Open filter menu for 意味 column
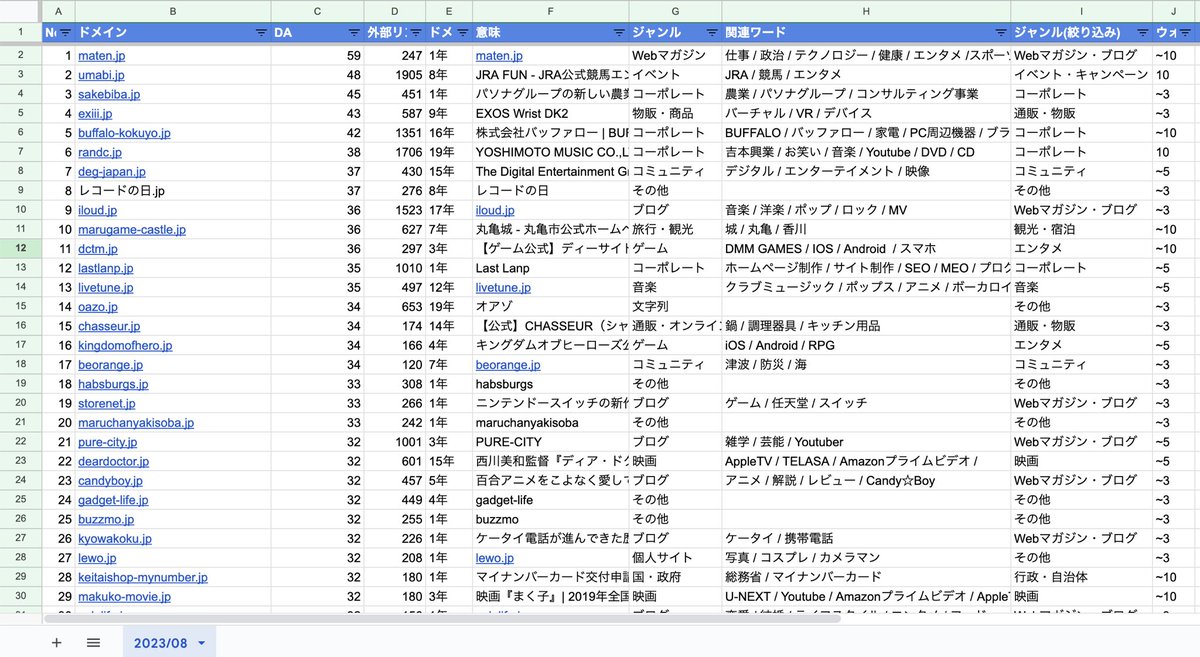This screenshot has height=657, width=1200. [x=619, y=32]
